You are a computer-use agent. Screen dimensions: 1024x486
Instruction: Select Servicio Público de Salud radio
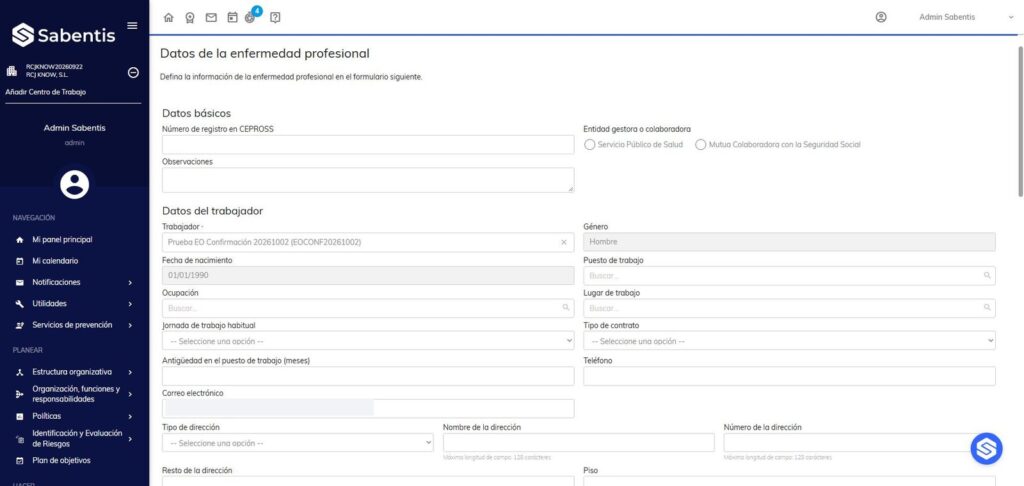click(590, 145)
